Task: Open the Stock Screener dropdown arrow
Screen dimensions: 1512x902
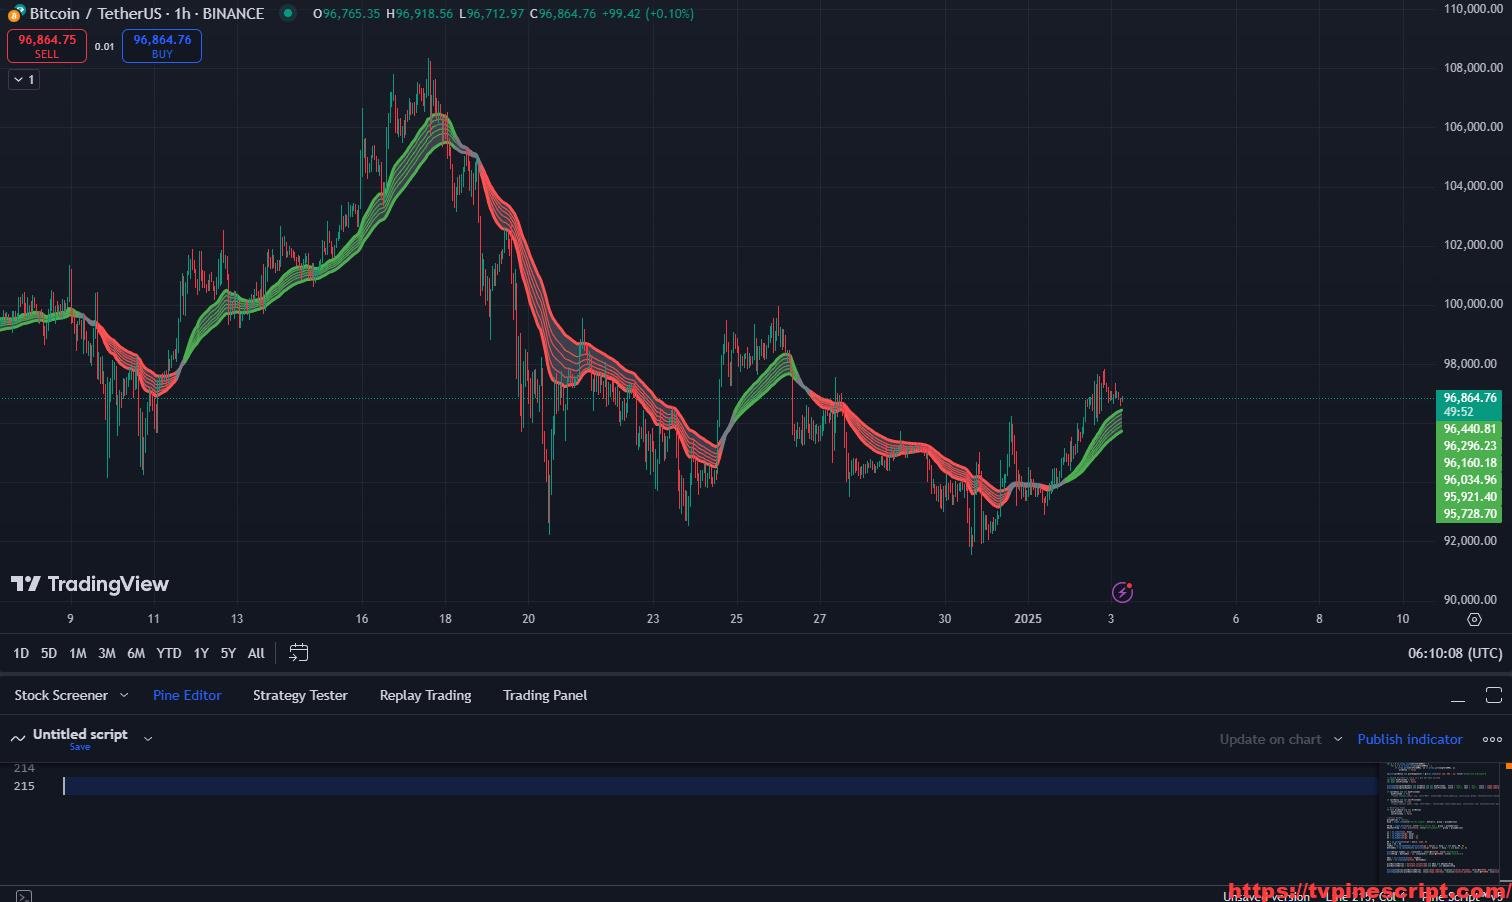Action: (x=124, y=695)
